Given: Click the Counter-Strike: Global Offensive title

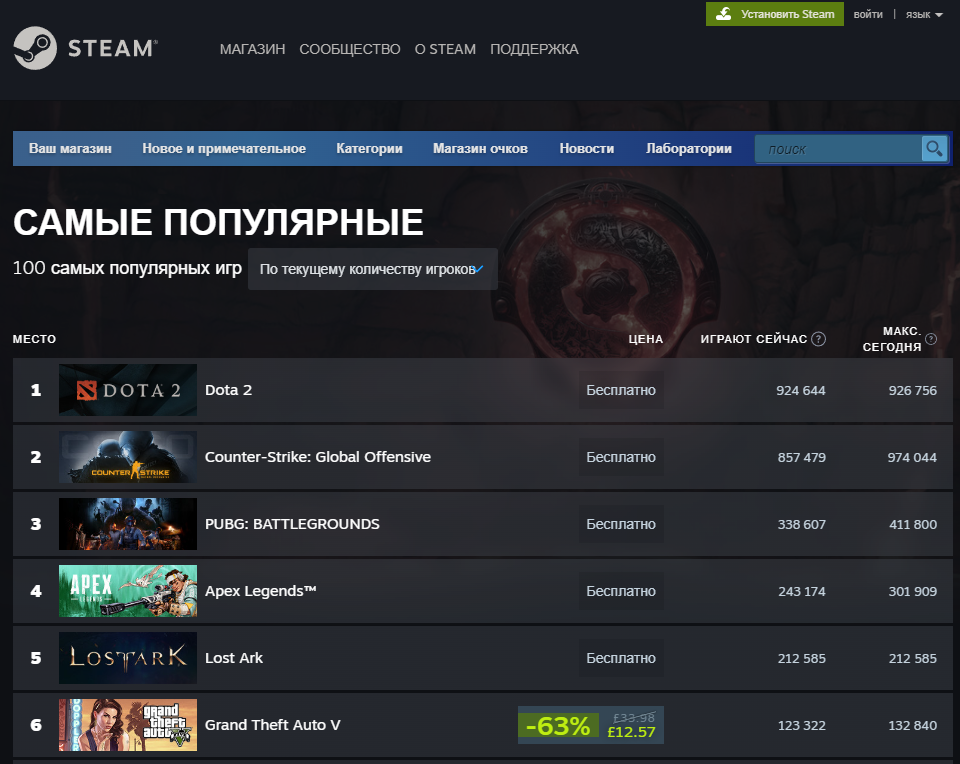Looking at the screenshot, I should [x=318, y=457].
